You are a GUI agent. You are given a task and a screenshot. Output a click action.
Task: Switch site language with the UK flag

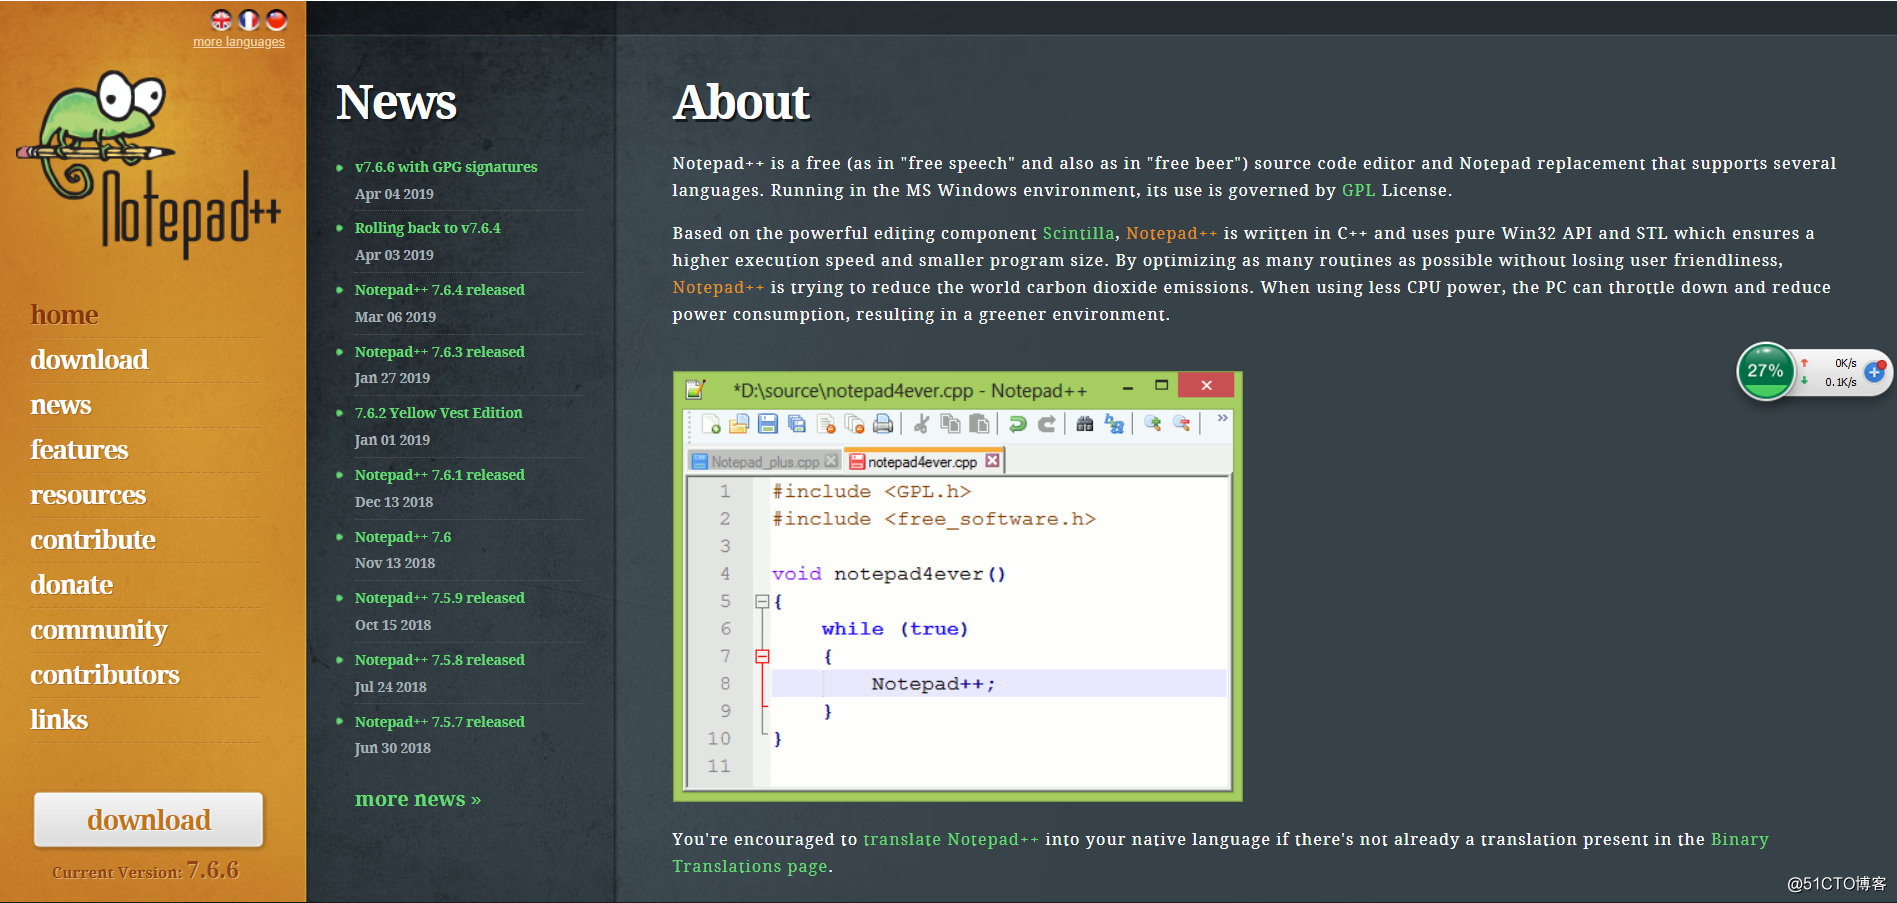(221, 20)
